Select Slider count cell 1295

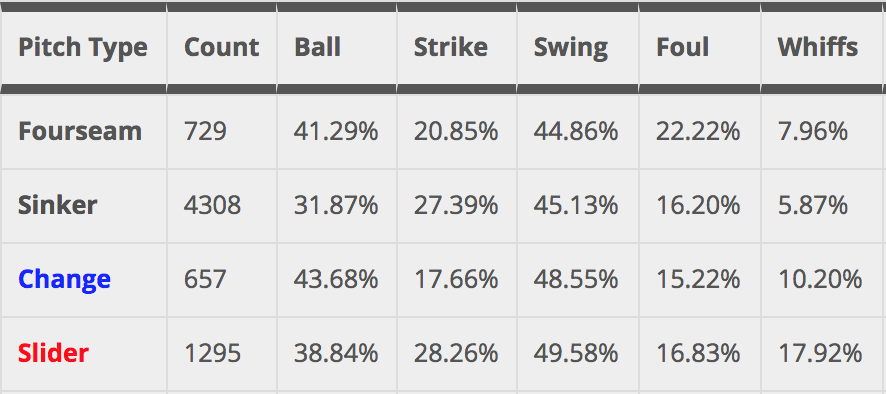(x=212, y=354)
